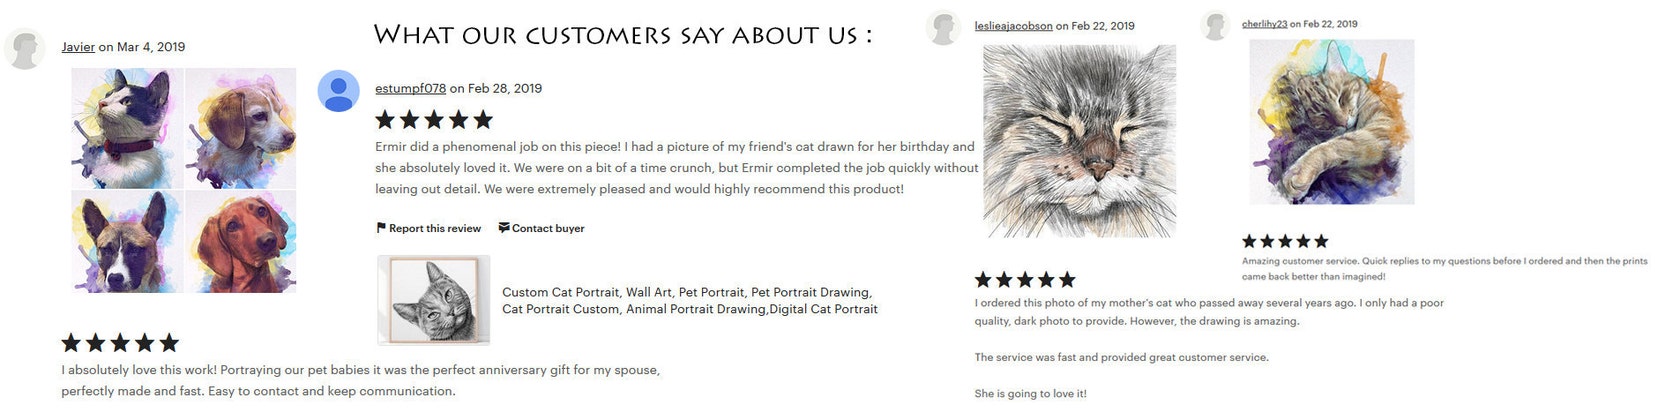This screenshot has height=420, width=1680.
Task: Click the five-star rating above Javier's review text
Action: (x=120, y=343)
